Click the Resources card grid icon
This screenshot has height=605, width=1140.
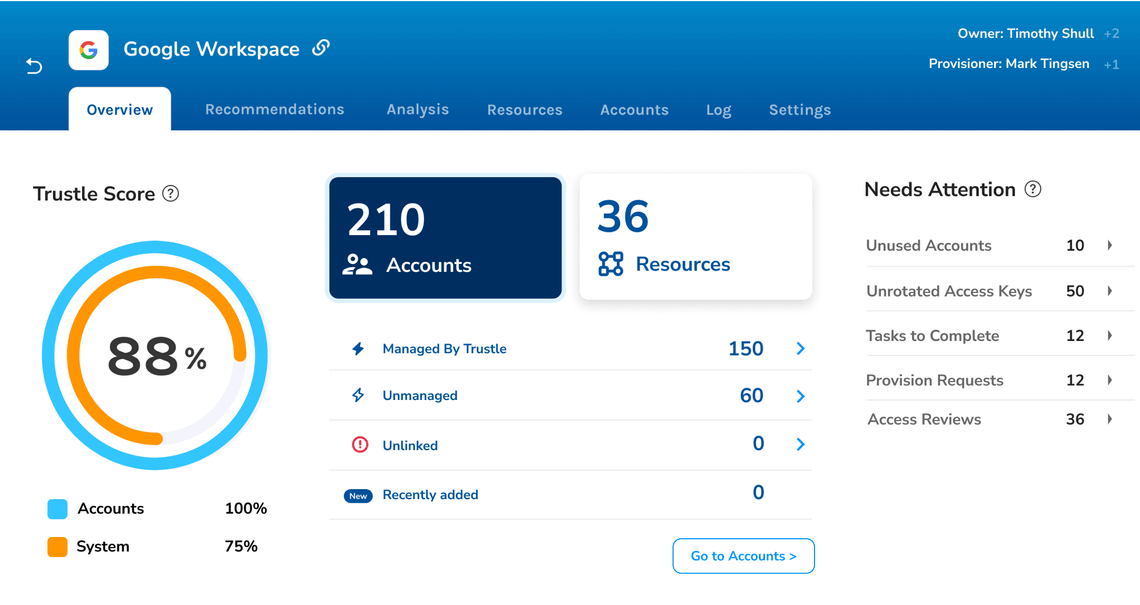click(x=611, y=264)
